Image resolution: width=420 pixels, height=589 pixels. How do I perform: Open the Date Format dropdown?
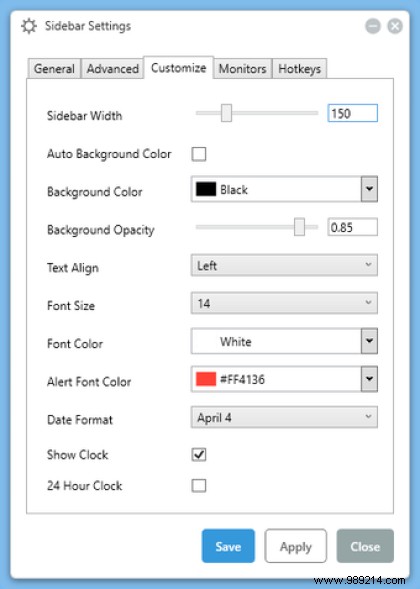click(x=284, y=417)
